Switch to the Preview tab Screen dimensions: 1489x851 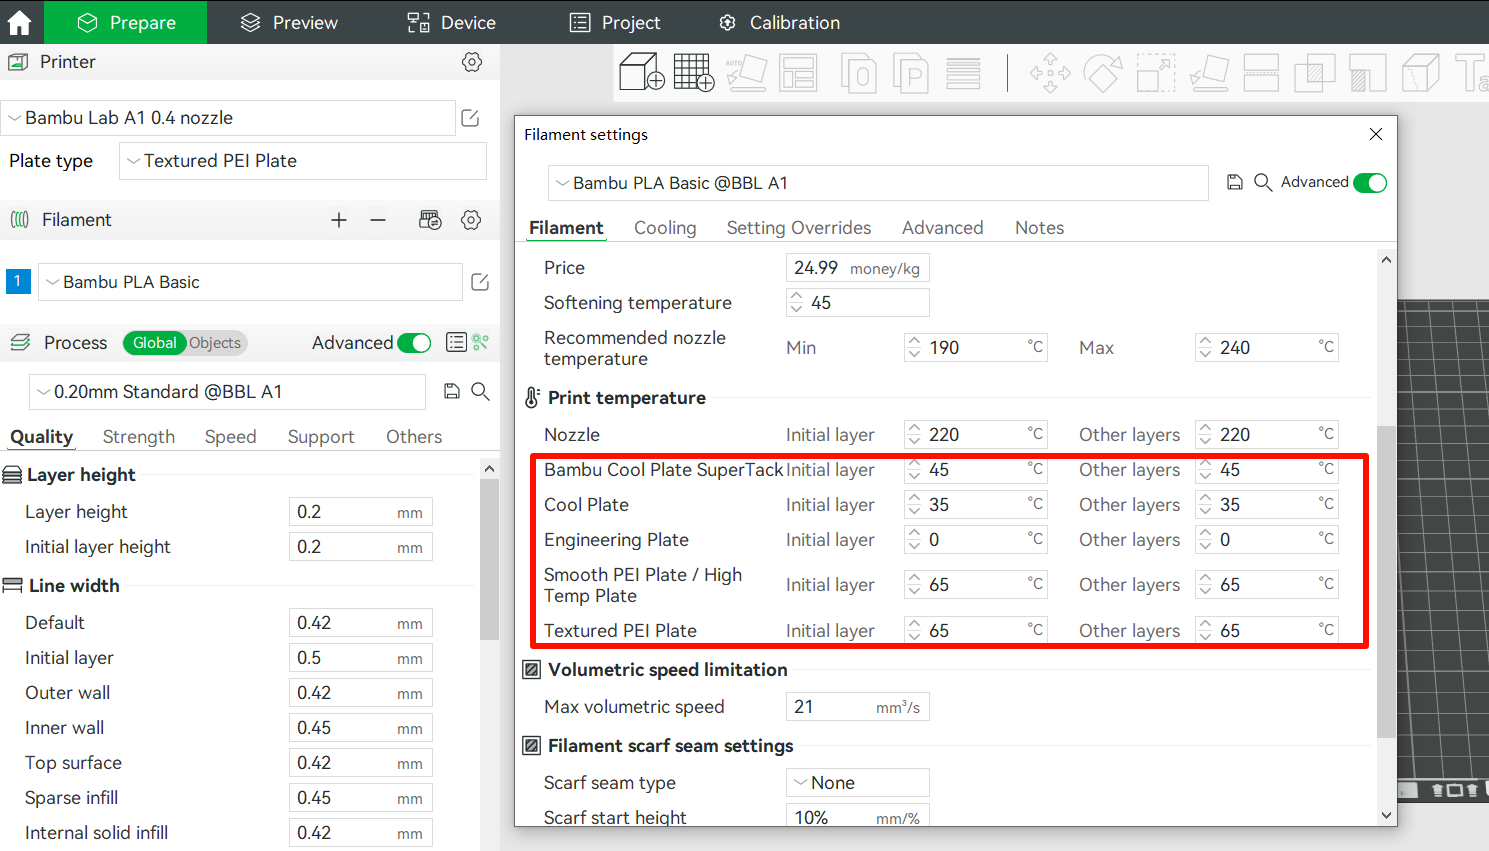click(x=289, y=22)
